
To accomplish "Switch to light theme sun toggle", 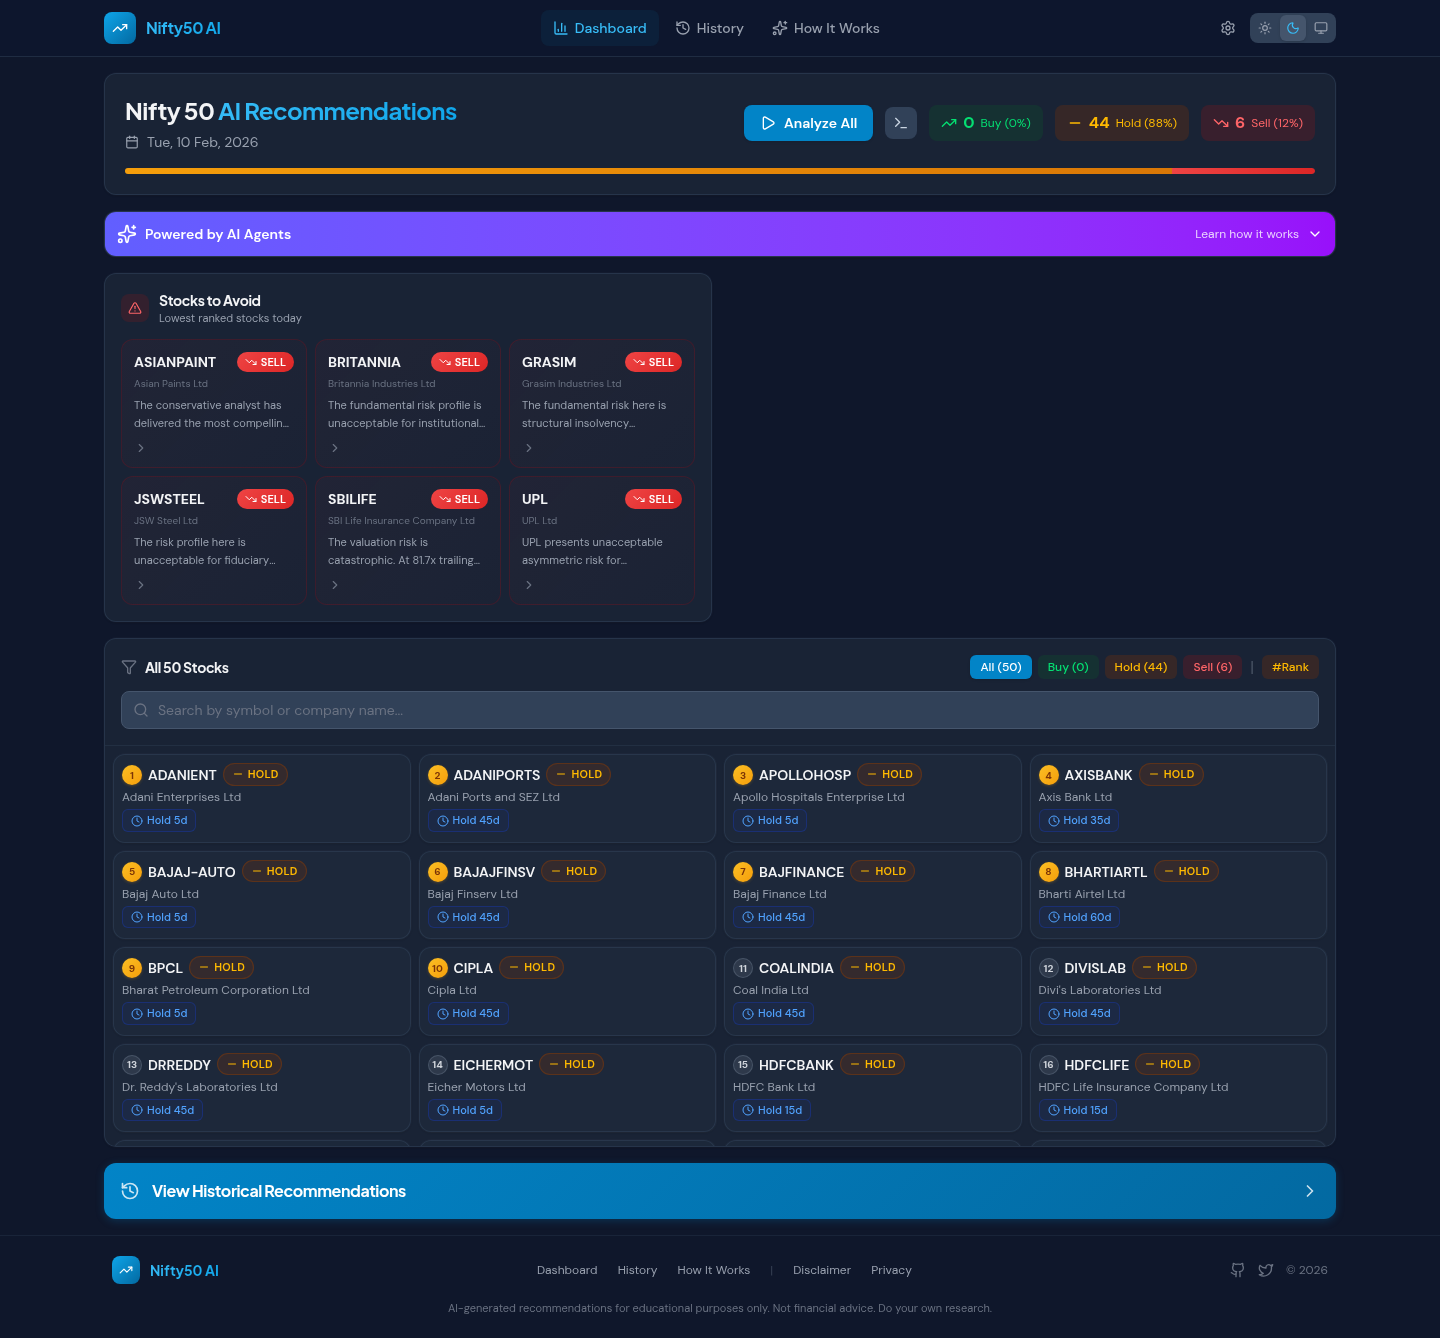I will point(1265,28).
